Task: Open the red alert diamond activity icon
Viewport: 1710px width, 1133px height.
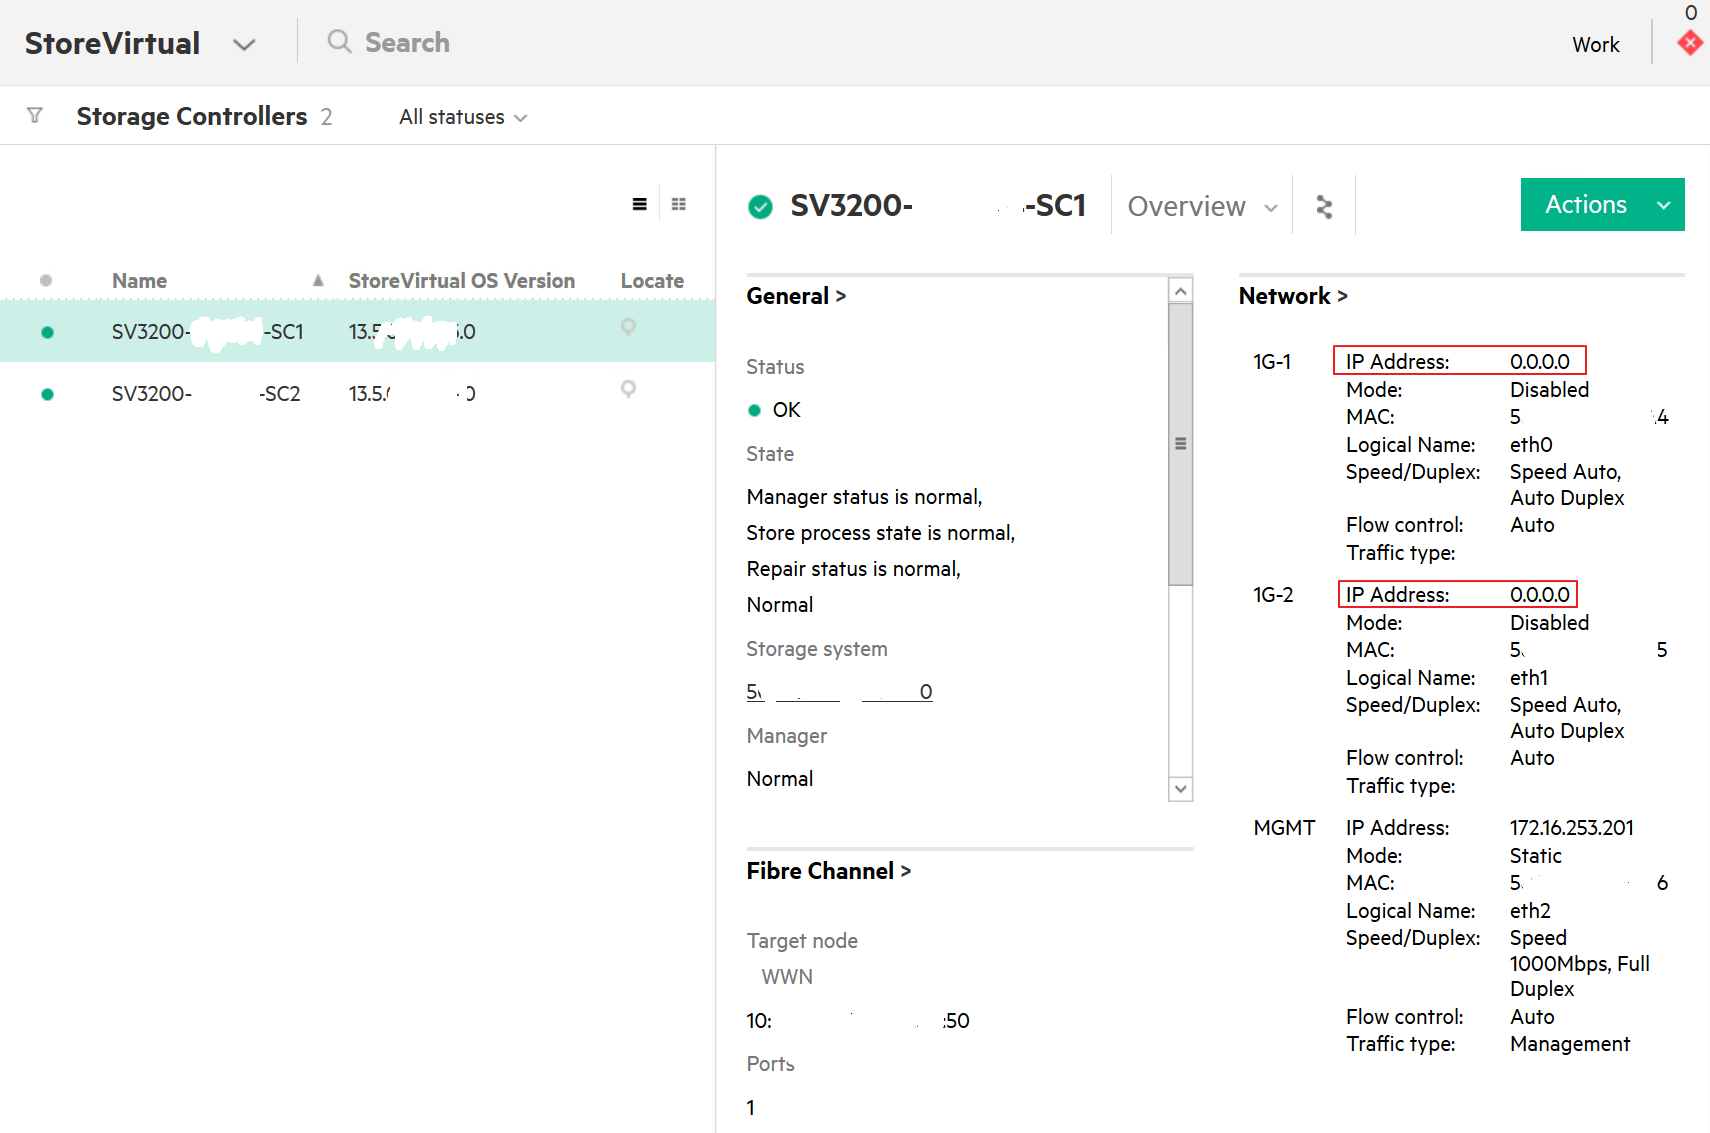Action: click(x=1690, y=43)
